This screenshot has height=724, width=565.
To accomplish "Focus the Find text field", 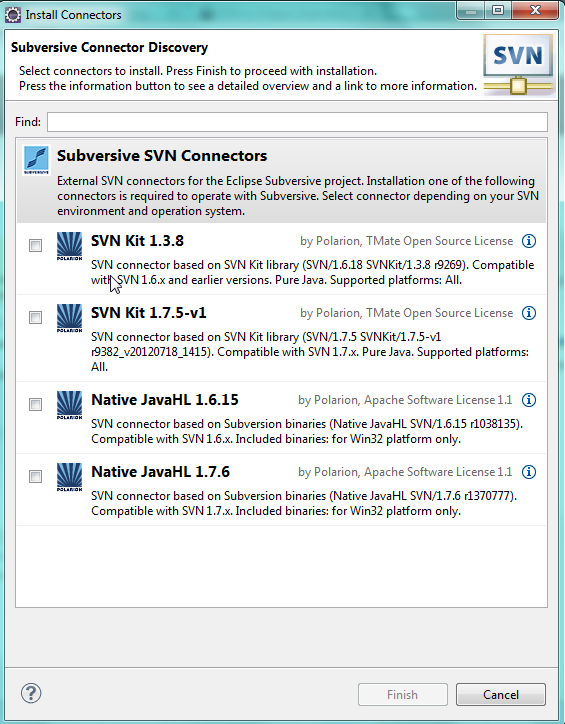I will coord(297,122).
